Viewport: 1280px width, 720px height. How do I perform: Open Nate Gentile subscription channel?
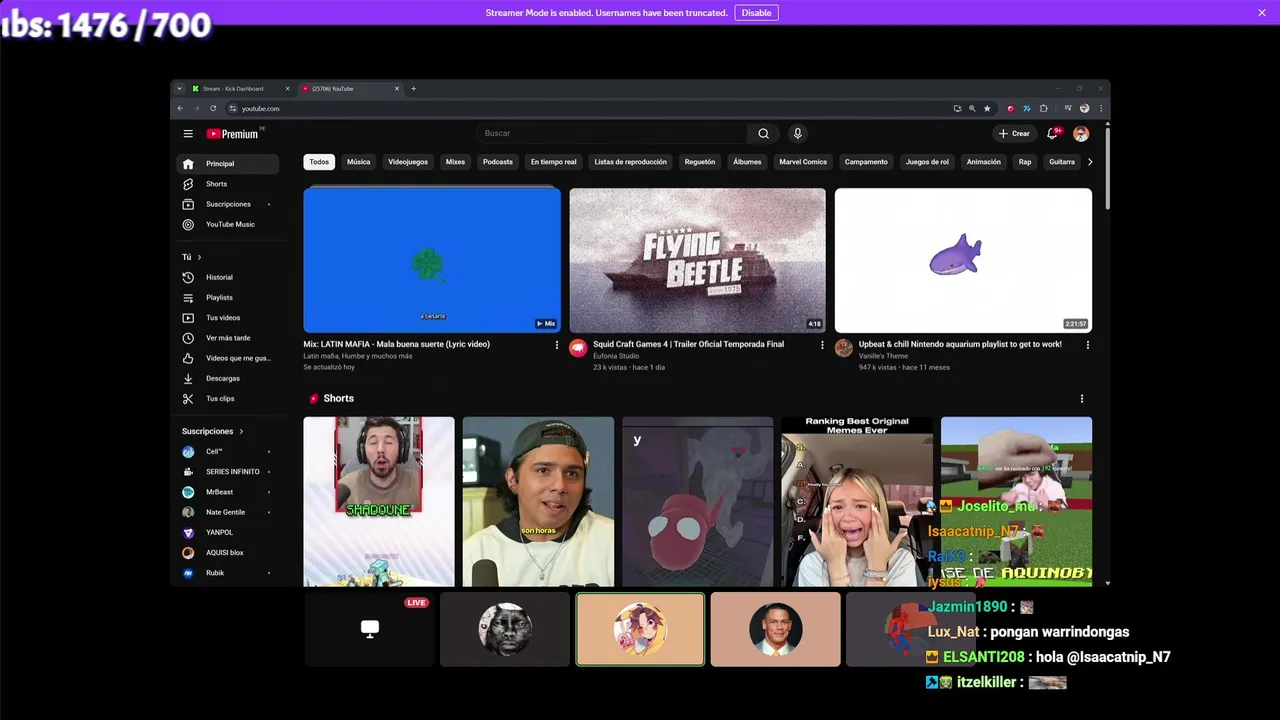[x=228, y=512]
